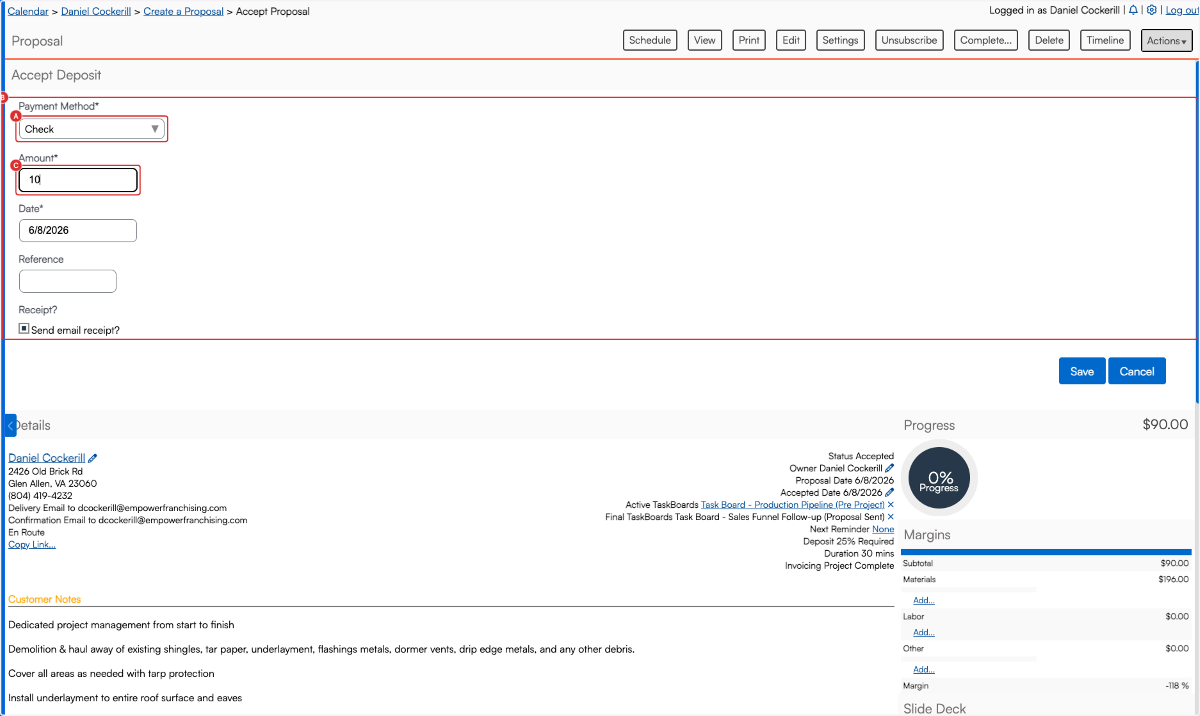The image size is (1200, 716).
Task: Collapse the sidebar with the blue chevron tab
Action: pyautogui.click(x=10, y=425)
